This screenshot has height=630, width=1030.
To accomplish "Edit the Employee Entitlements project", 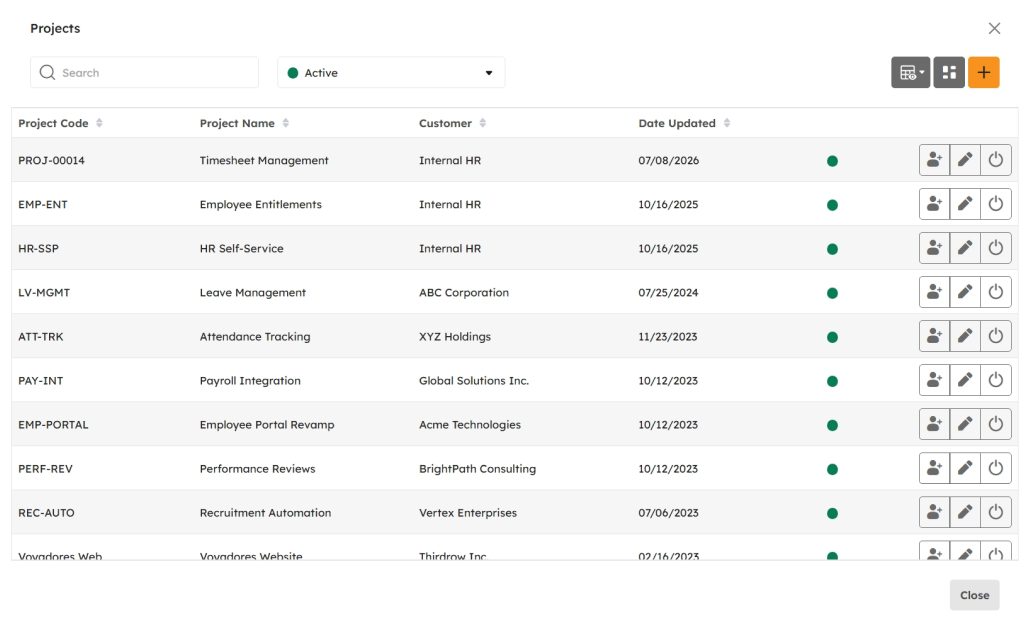I will click(x=965, y=204).
